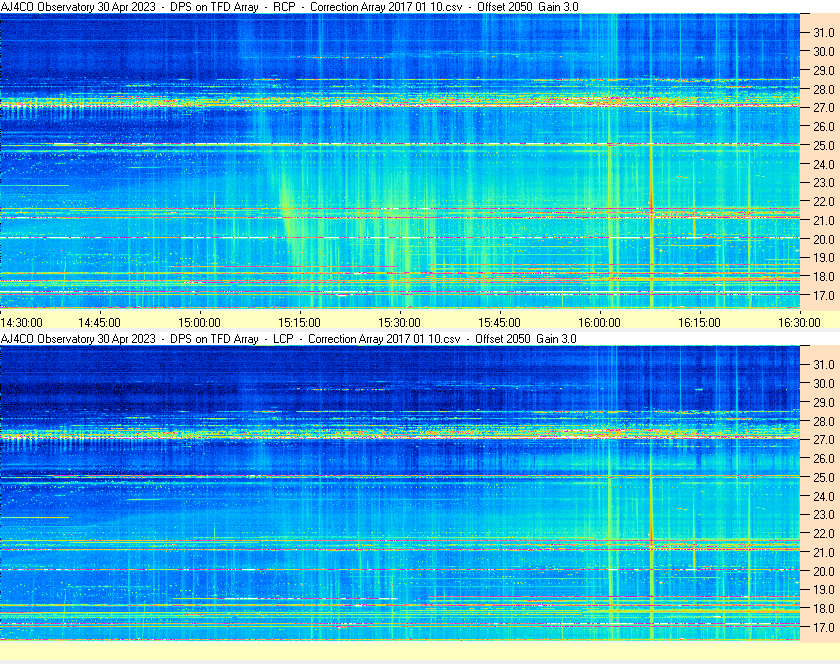
Task: Select the 18.0 frequency label on RCP chart
Action: [824, 277]
